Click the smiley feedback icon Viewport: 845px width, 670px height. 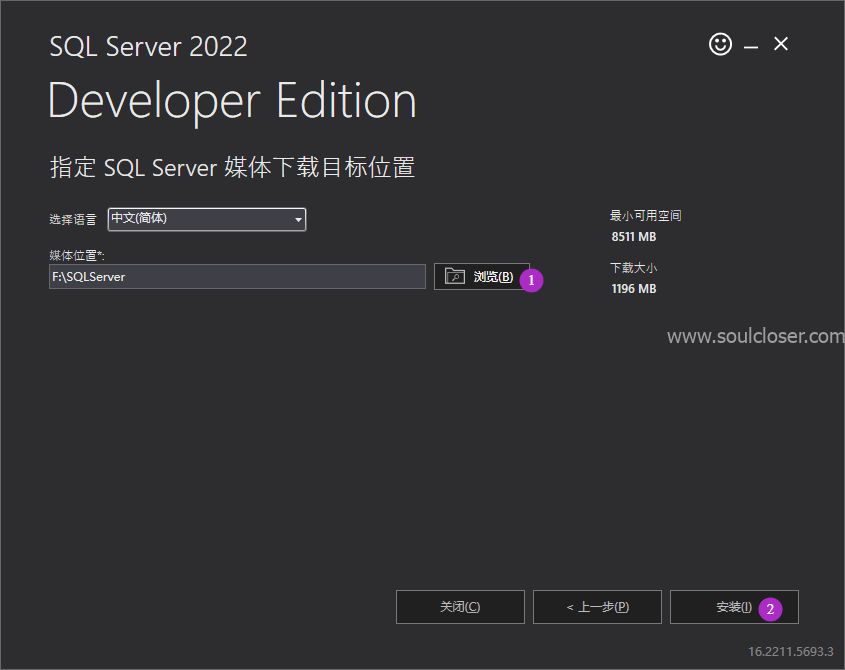[720, 44]
